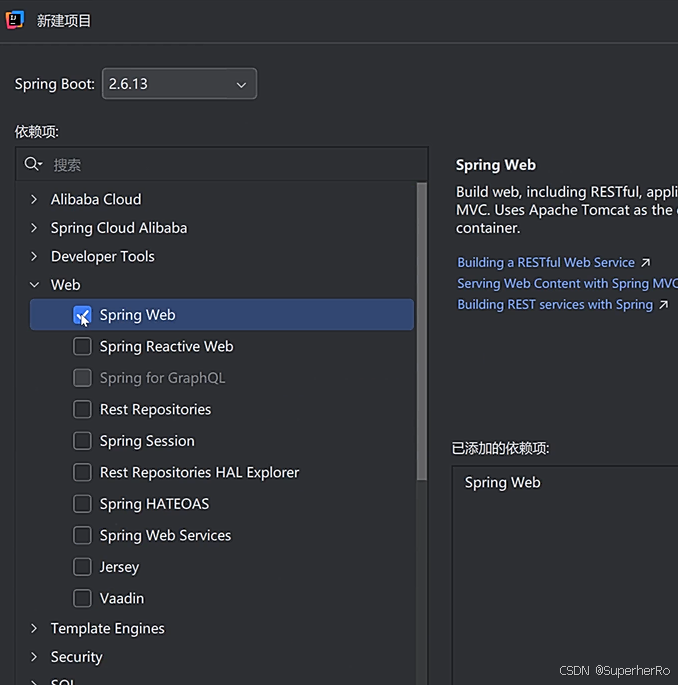Check the Spring Reactive Web checkbox

[x=82, y=346]
